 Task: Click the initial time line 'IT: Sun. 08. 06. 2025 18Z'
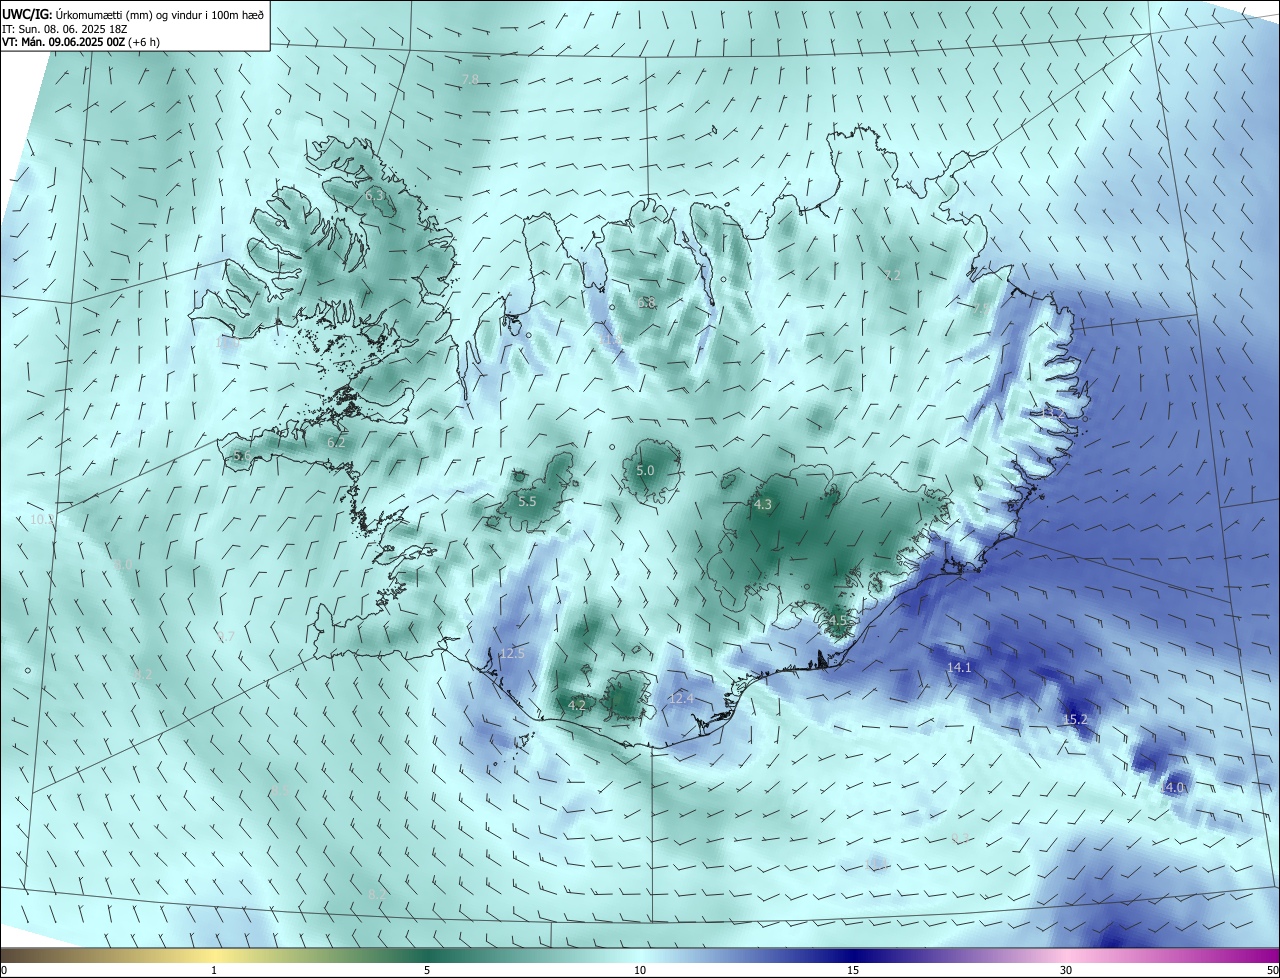click(x=64, y=29)
